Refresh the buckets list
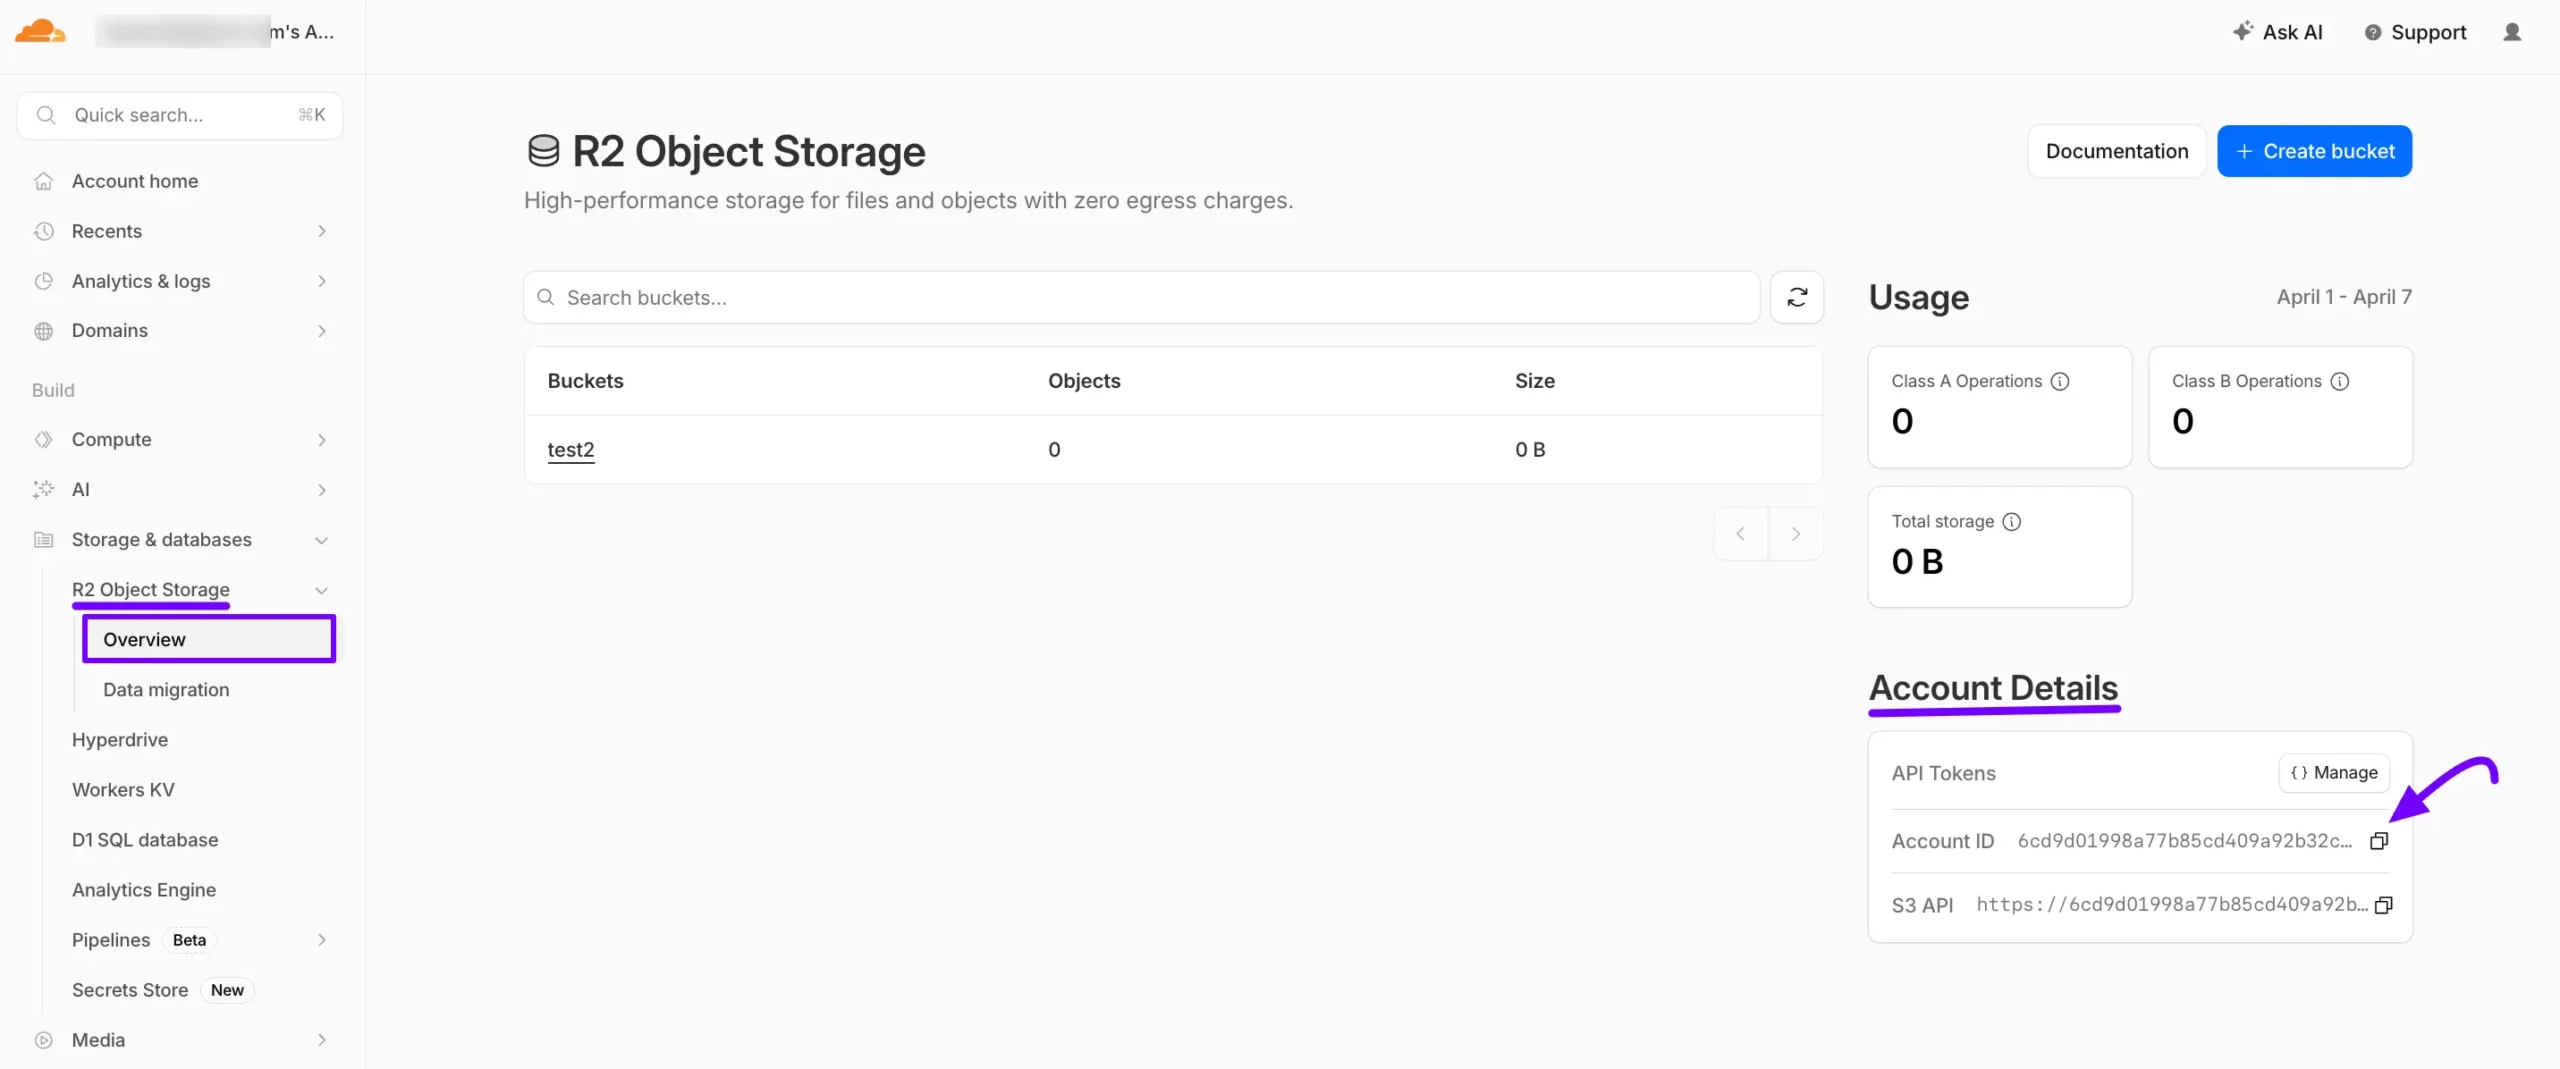The width and height of the screenshot is (2560, 1069). (1797, 297)
